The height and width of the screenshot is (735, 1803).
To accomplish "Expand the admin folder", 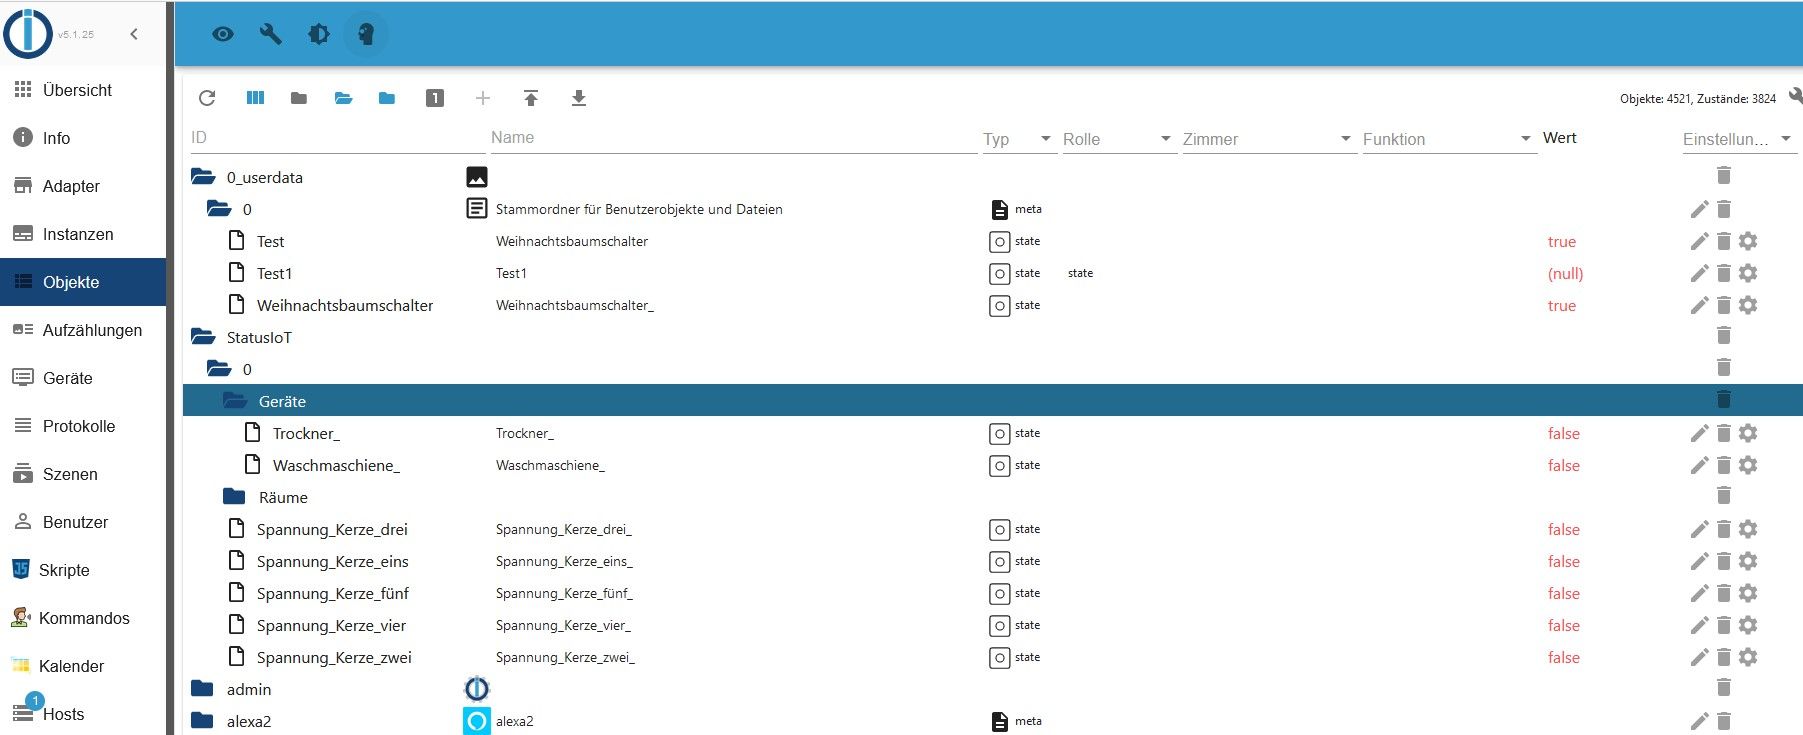I will coord(203,689).
